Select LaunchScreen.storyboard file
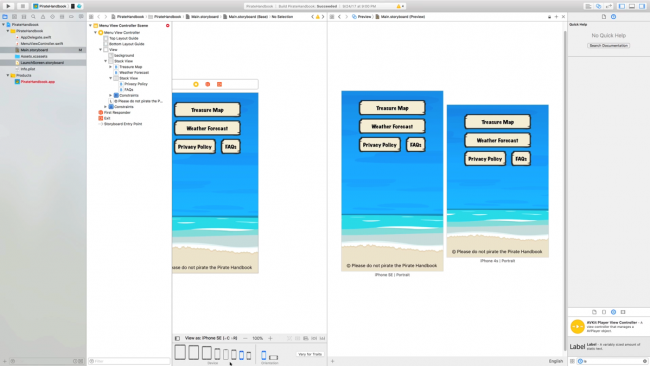Viewport: 650px width, 366px height. pyautogui.click(x=43, y=63)
